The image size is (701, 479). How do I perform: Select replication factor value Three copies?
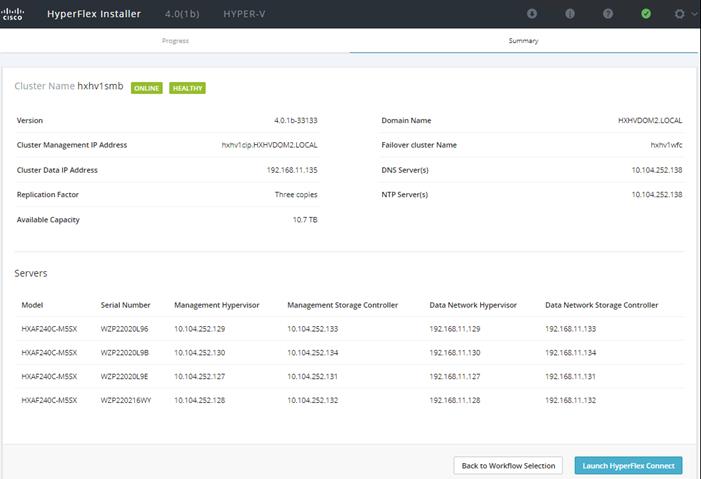296,195
